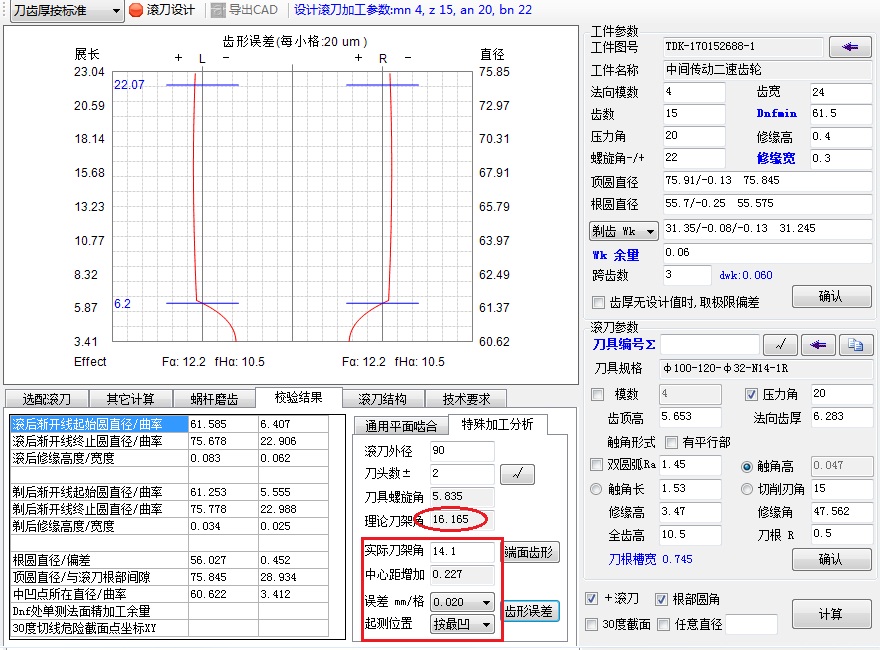Click the 计算 button
The height and width of the screenshot is (650, 880).
(830, 613)
